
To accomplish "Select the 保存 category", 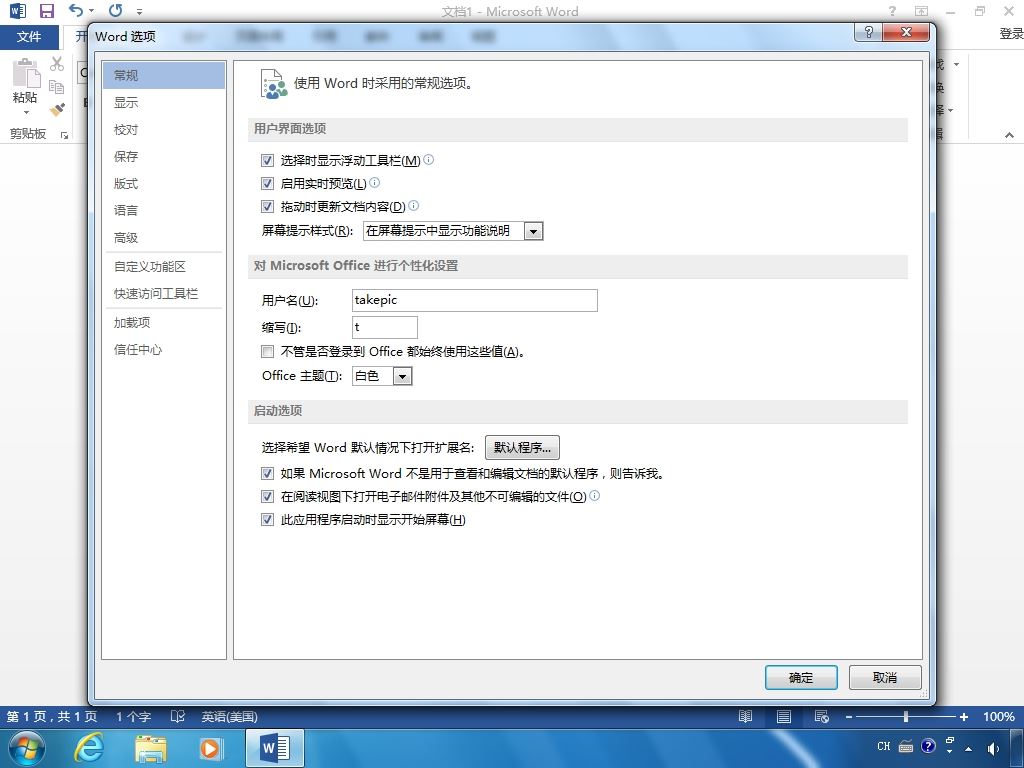I will (x=163, y=156).
